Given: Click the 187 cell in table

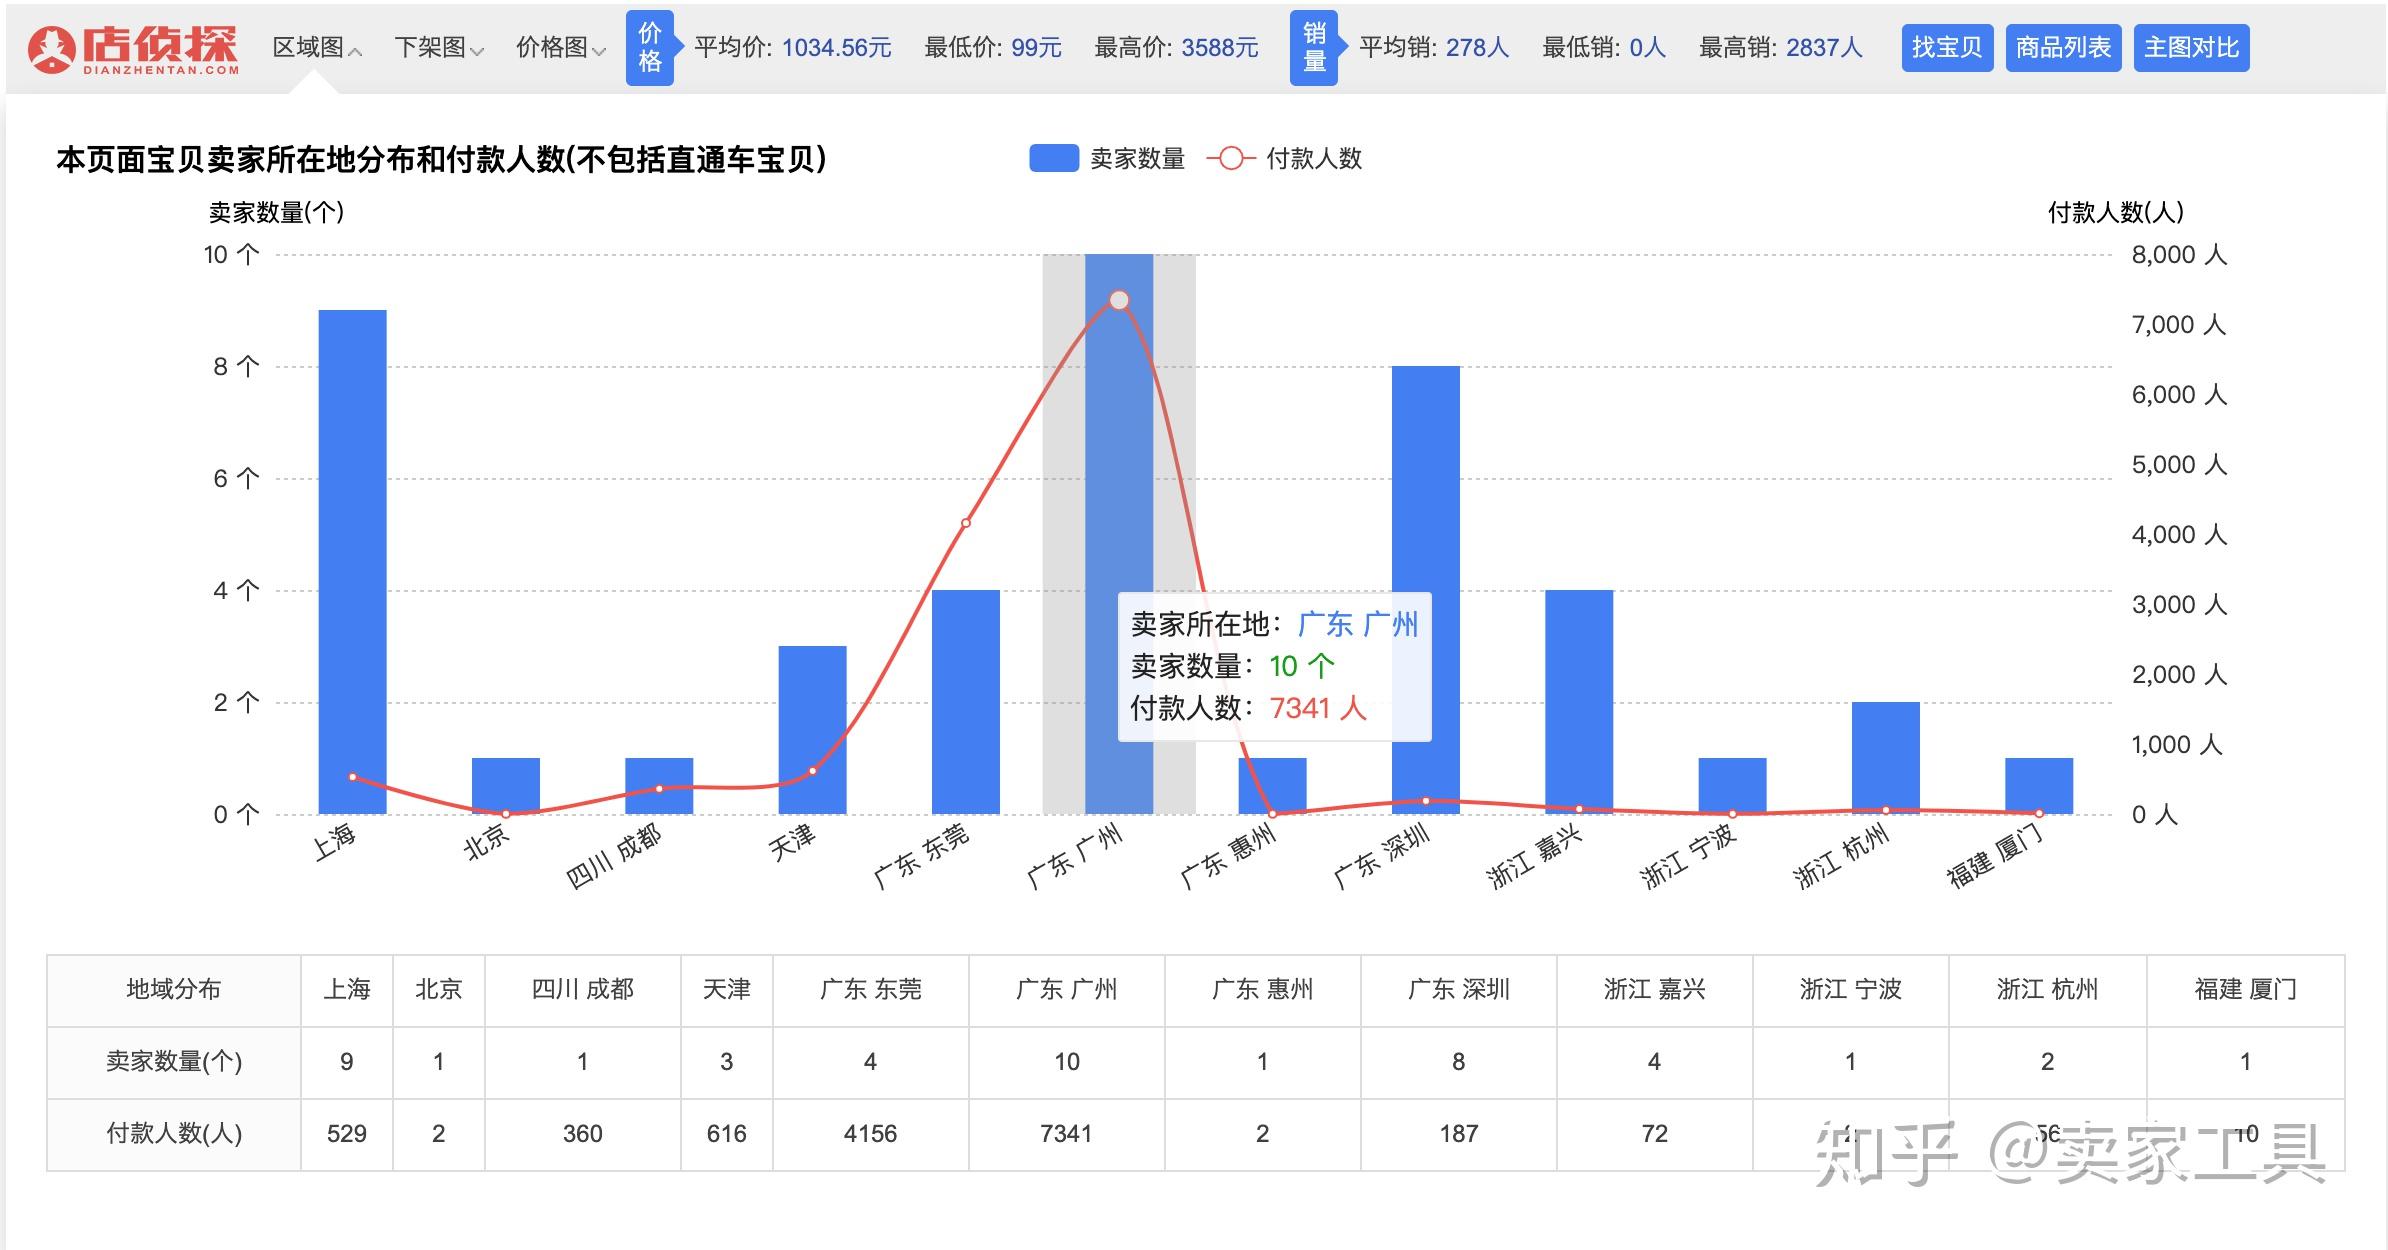Looking at the screenshot, I should pyautogui.click(x=1459, y=1134).
